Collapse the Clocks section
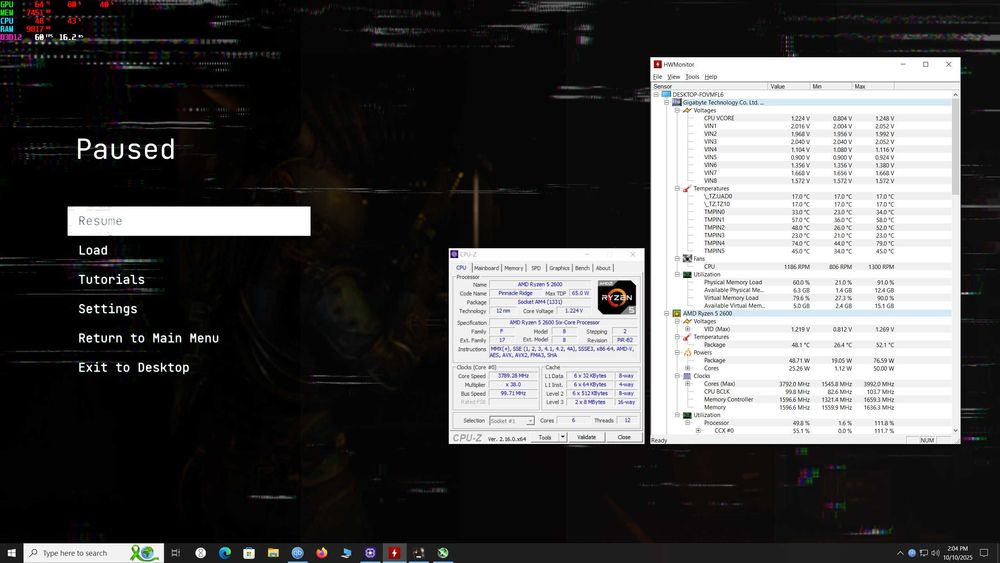 click(677, 376)
